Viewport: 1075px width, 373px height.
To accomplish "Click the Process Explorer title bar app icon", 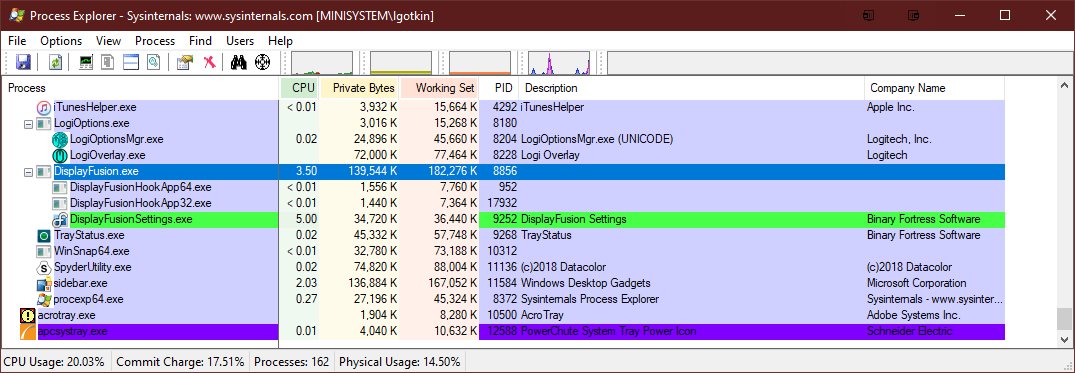I will tap(16, 15).
